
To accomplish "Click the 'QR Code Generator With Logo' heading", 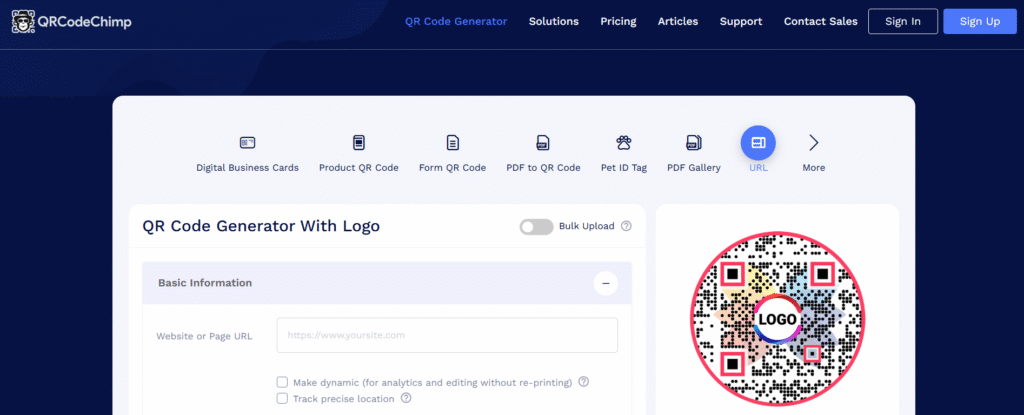I will point(261,226).
